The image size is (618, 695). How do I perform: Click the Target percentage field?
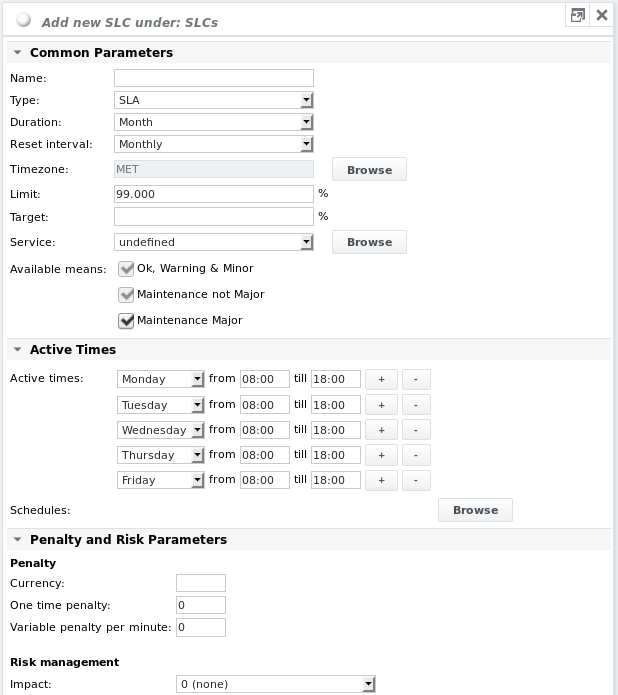tap(214, 216)
